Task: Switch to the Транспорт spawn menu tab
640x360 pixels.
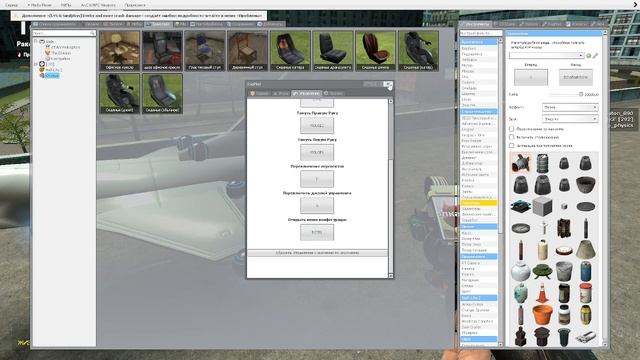Action: click(158, 24)
